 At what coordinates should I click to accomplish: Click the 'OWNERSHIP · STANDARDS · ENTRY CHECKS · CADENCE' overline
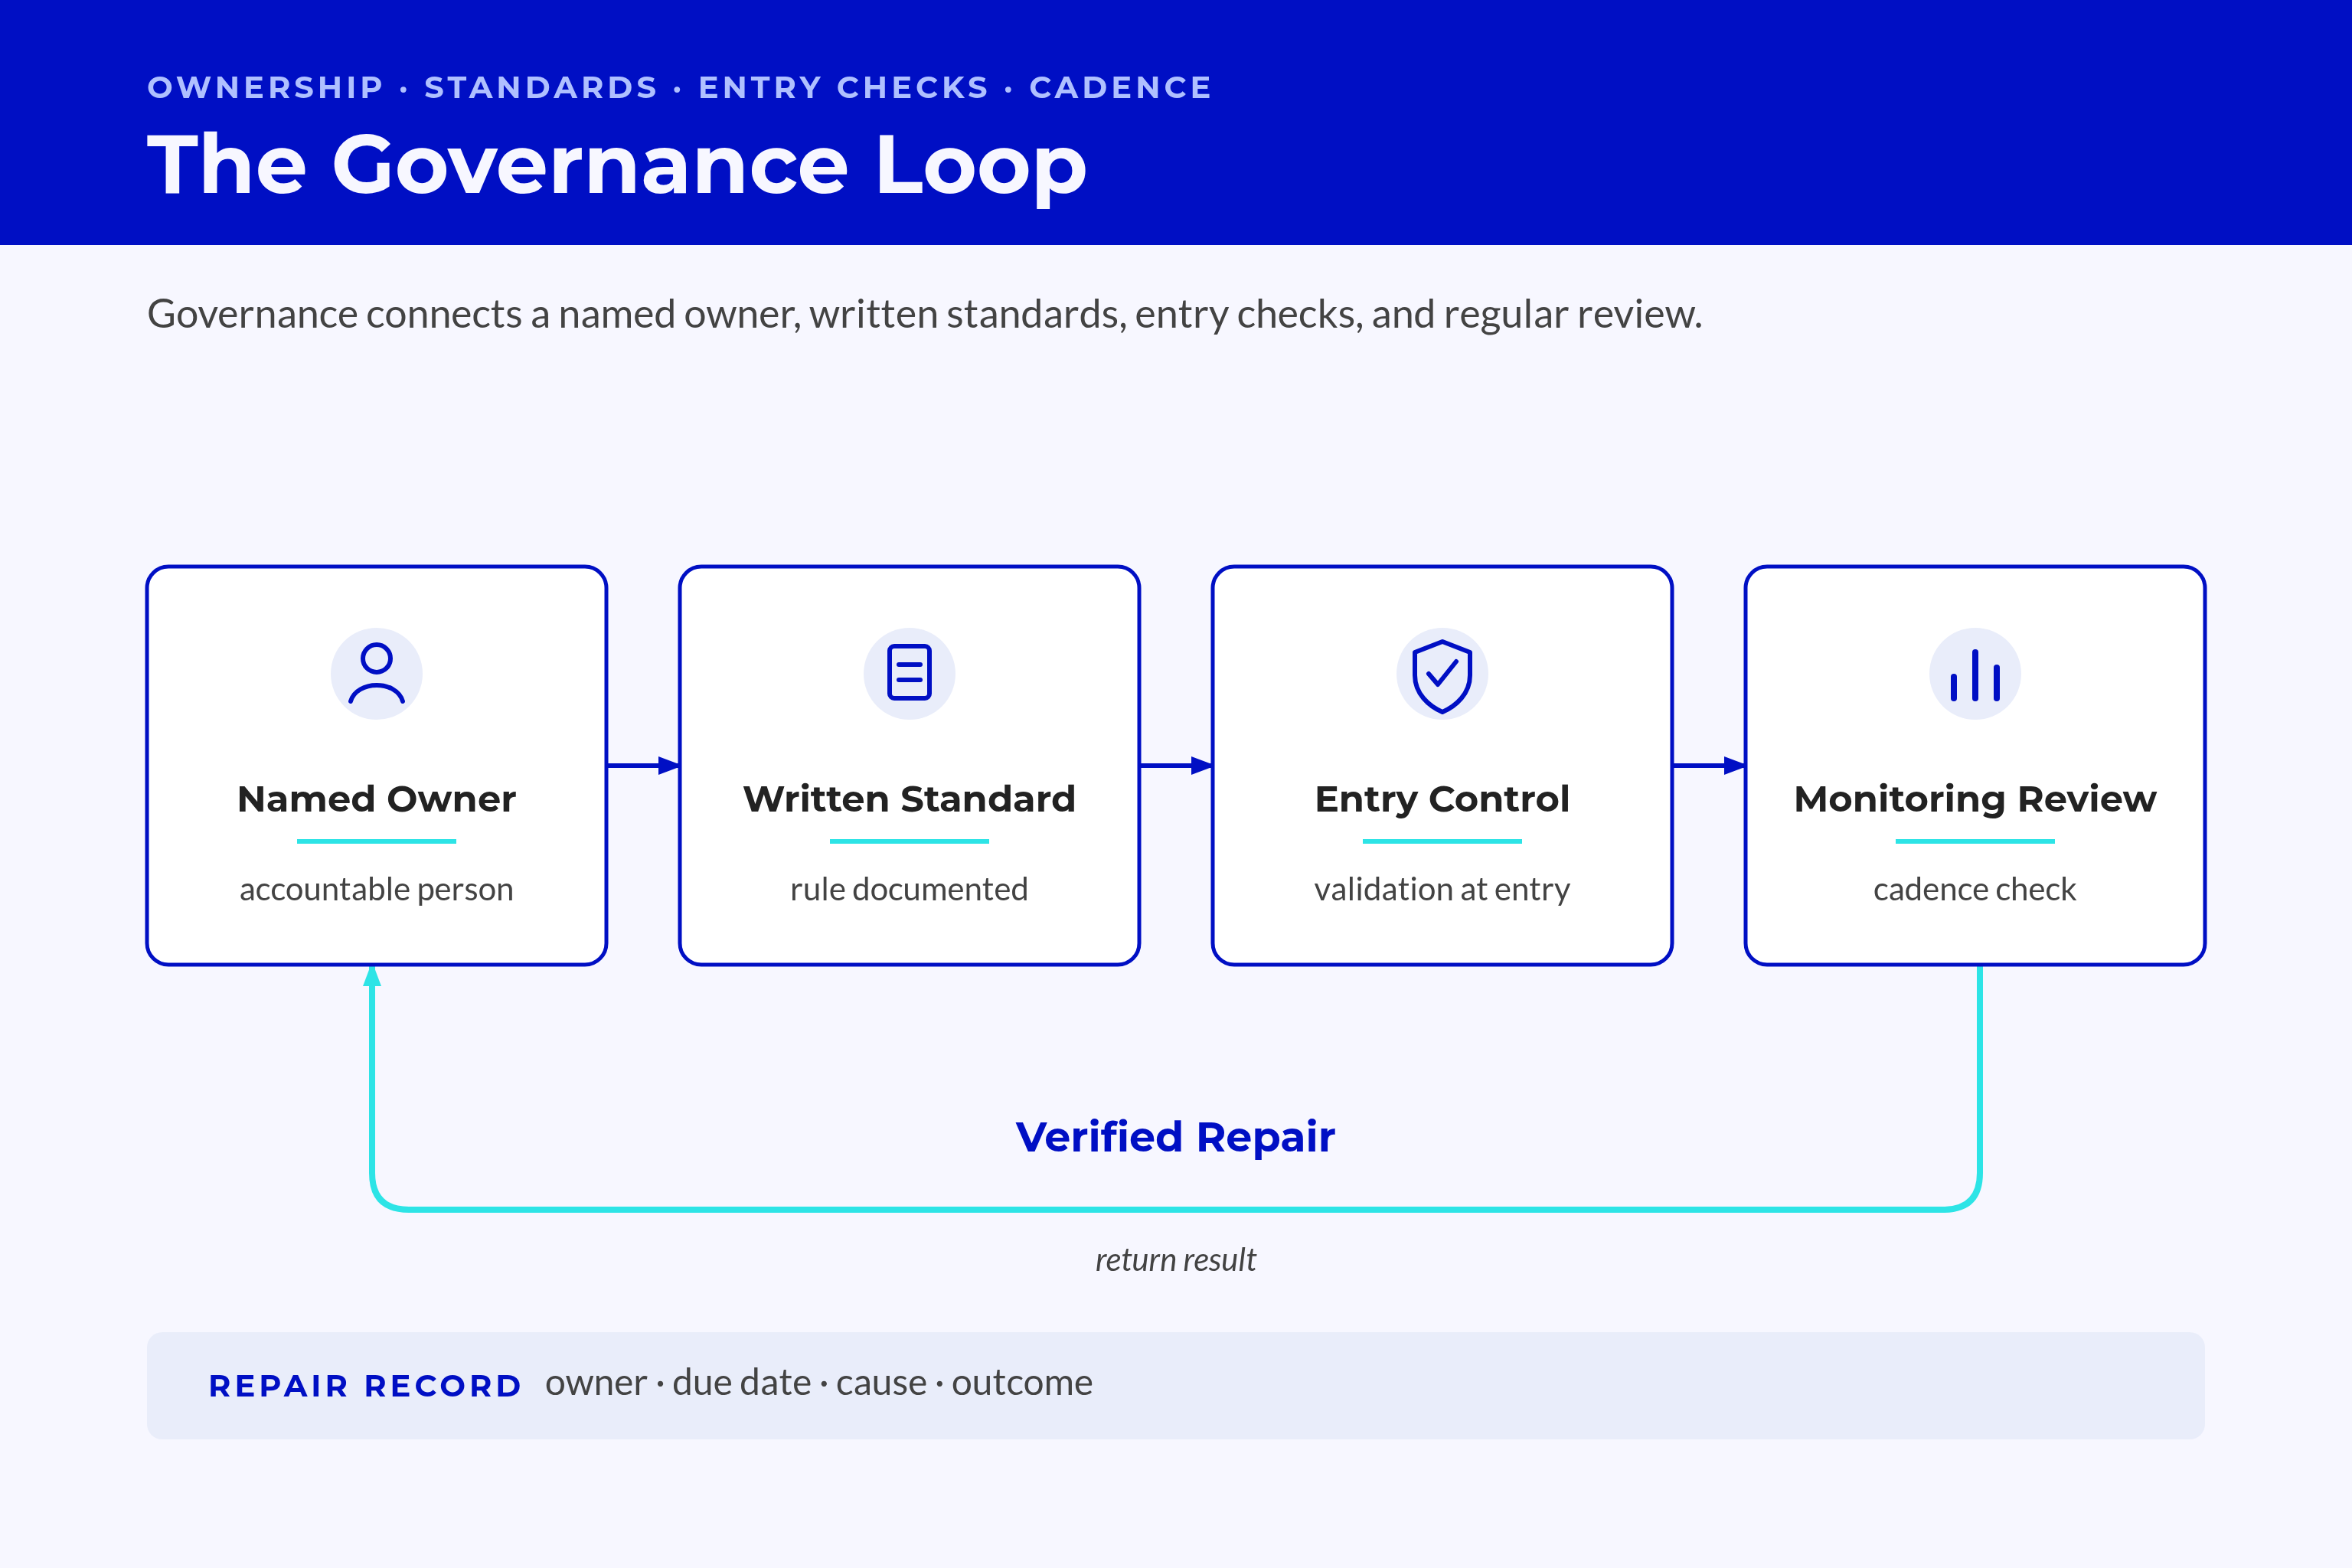tap(680, 88)
